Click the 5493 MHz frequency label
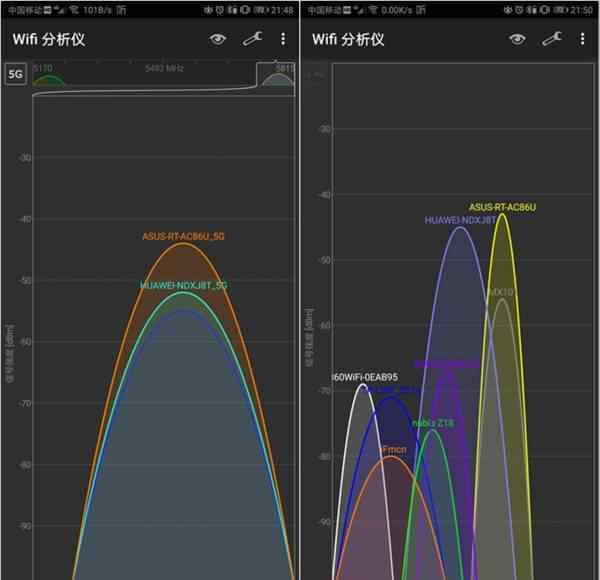 click(165, 68)
